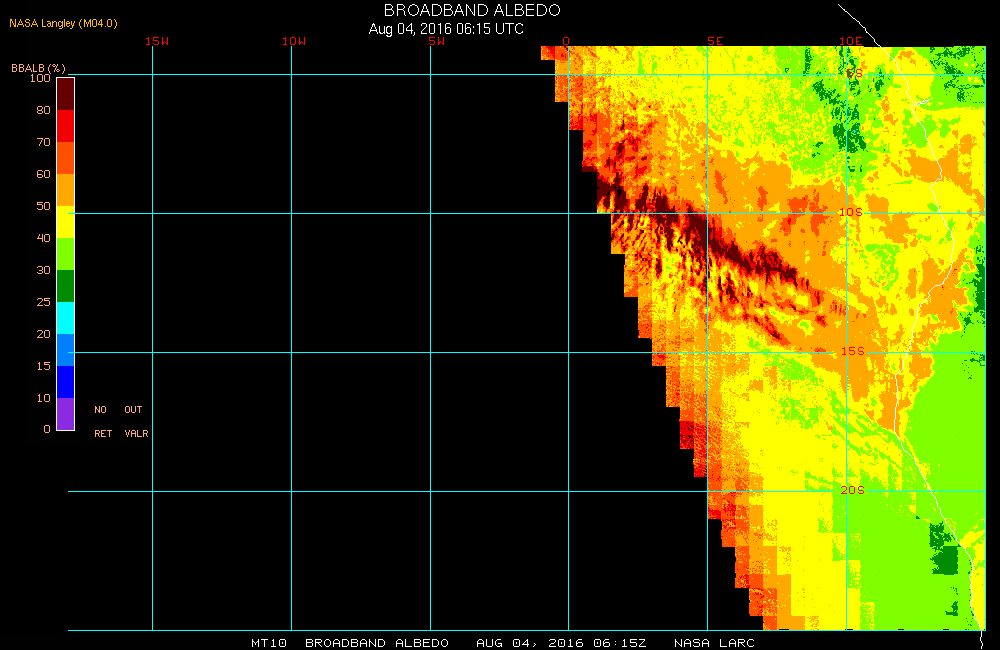Click the 5E longitude label
This screenshot has width=1000, height=650.
pyautogui.click(x=715, y=41)
